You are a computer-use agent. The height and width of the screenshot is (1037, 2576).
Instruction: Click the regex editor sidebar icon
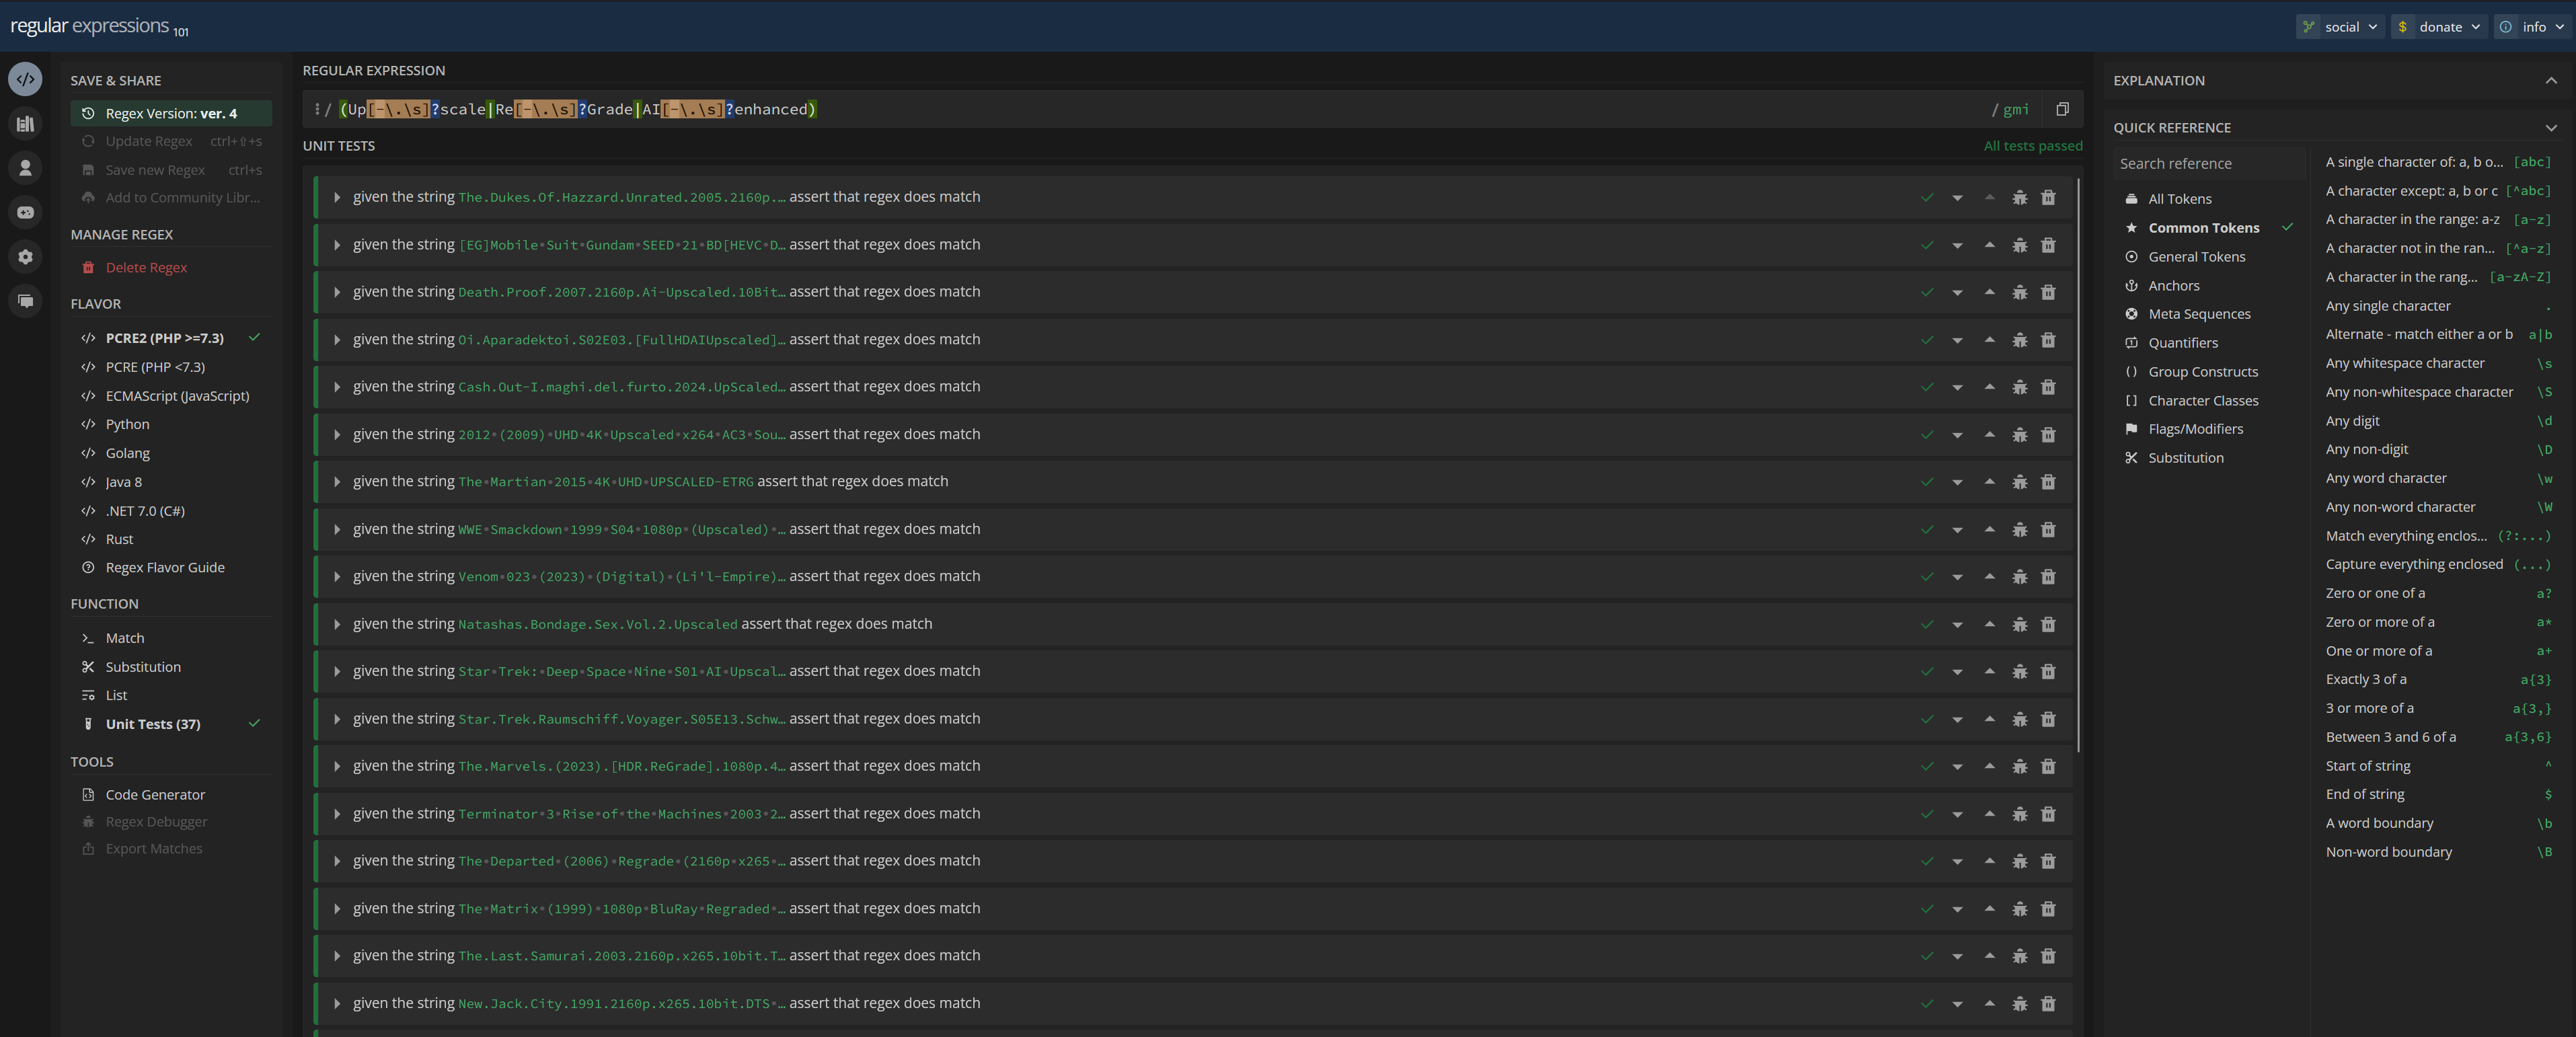(x=25, y=79)
